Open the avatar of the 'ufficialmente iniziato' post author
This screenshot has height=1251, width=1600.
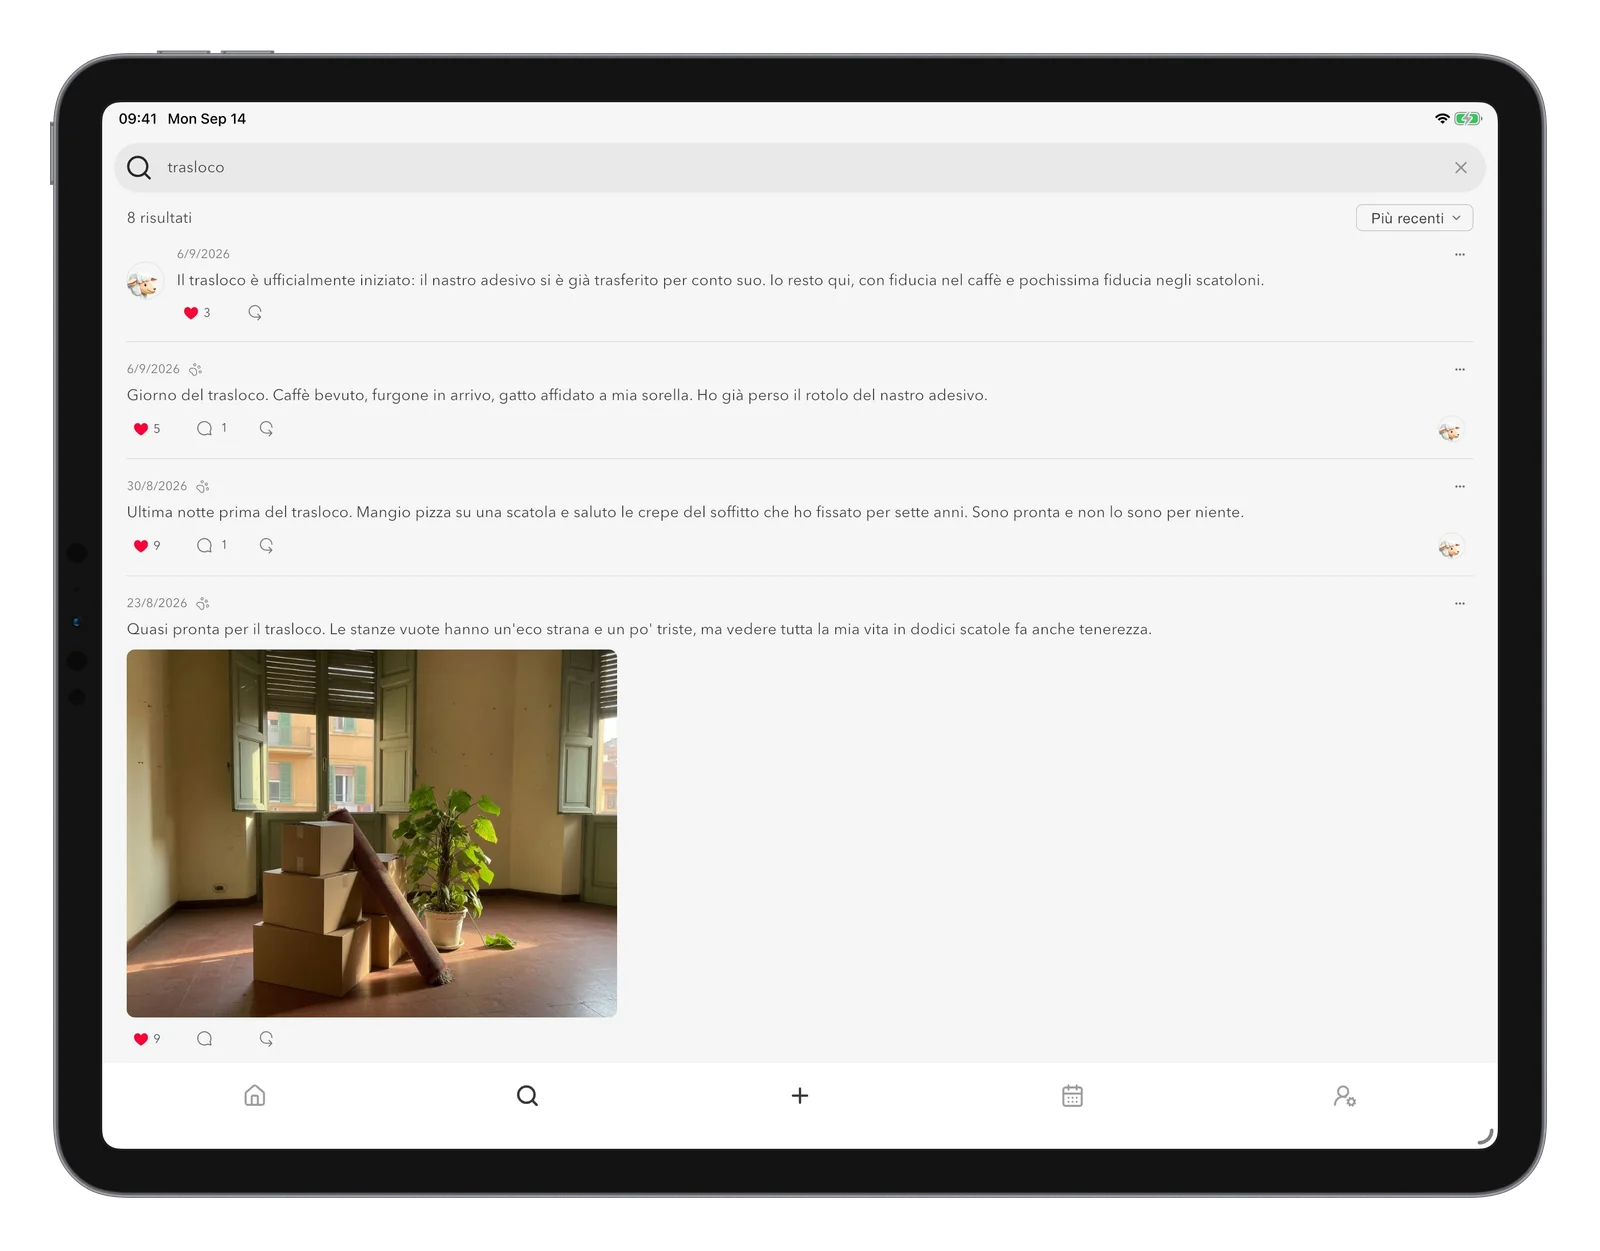(x=145, y=284)
